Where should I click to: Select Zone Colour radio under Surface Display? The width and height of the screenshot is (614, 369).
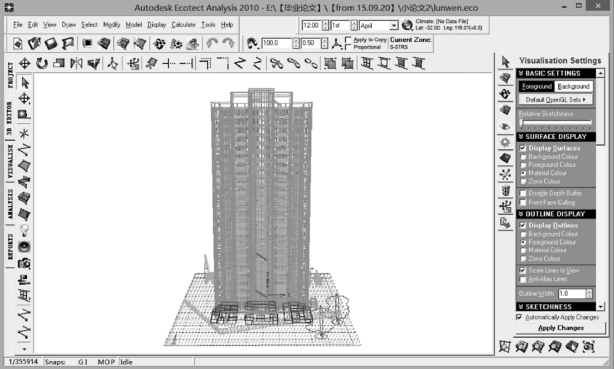click(523, 181)
